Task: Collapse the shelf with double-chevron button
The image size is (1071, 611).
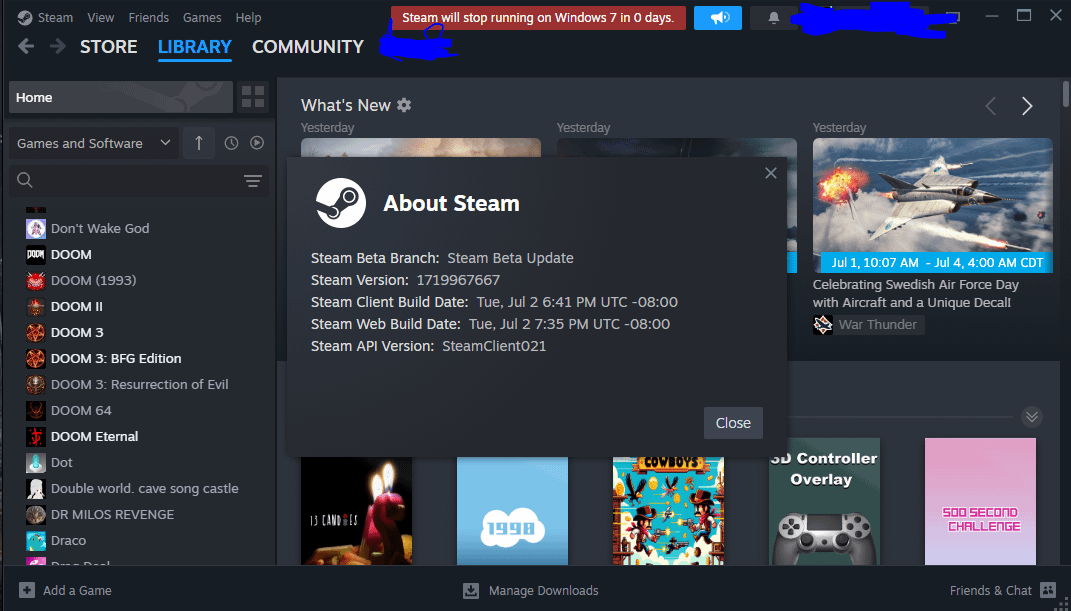Action: (1032, 417)
